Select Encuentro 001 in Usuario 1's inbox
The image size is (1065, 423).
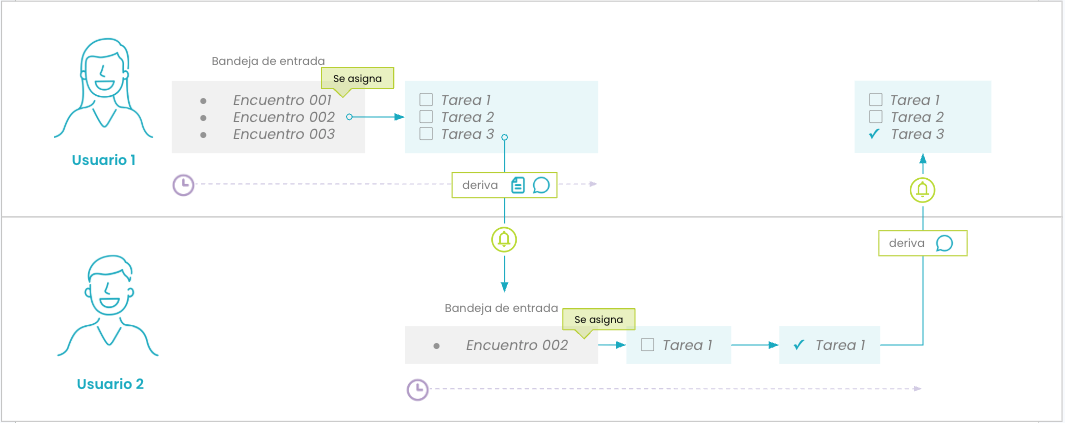coord(282,100)
